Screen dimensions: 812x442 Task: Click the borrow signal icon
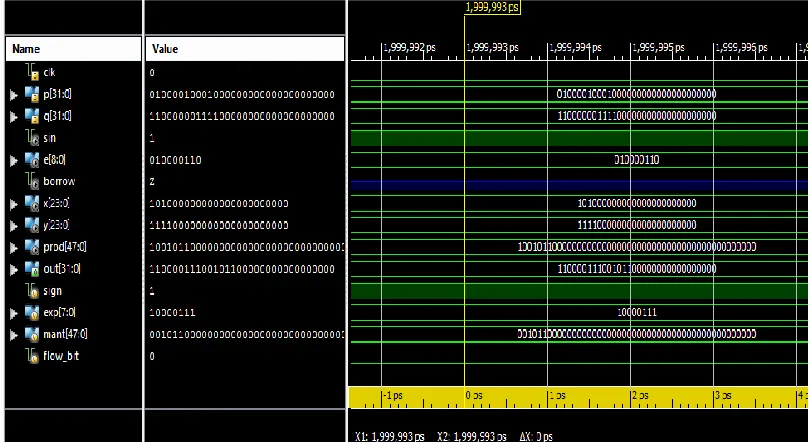[x=32, y=182]
